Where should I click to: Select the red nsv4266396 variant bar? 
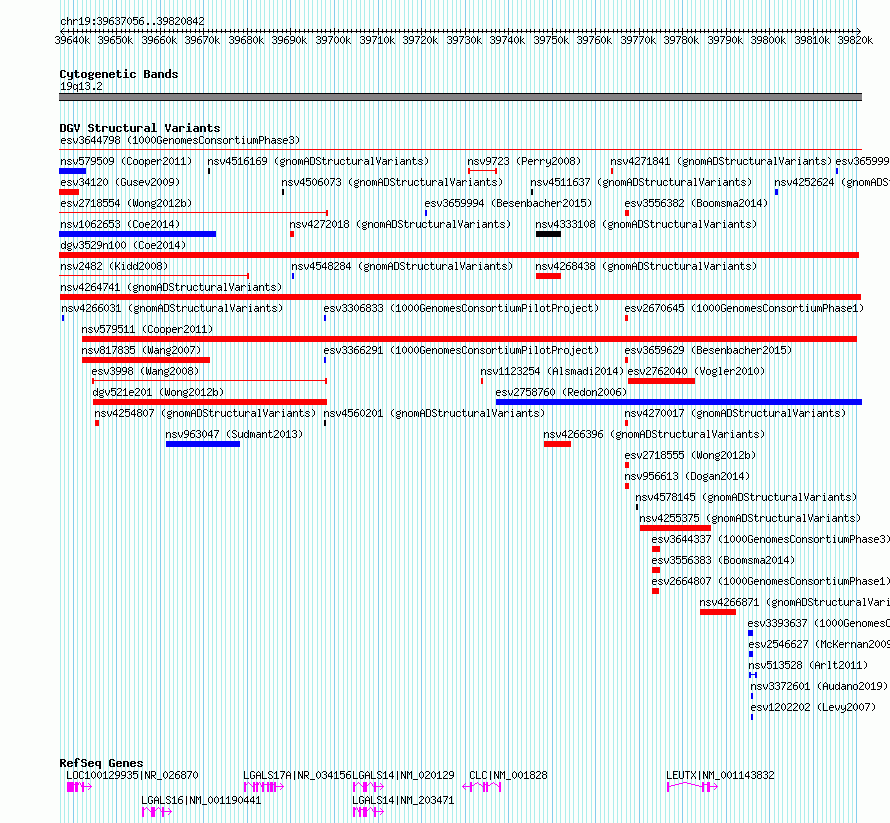point(557,444)
